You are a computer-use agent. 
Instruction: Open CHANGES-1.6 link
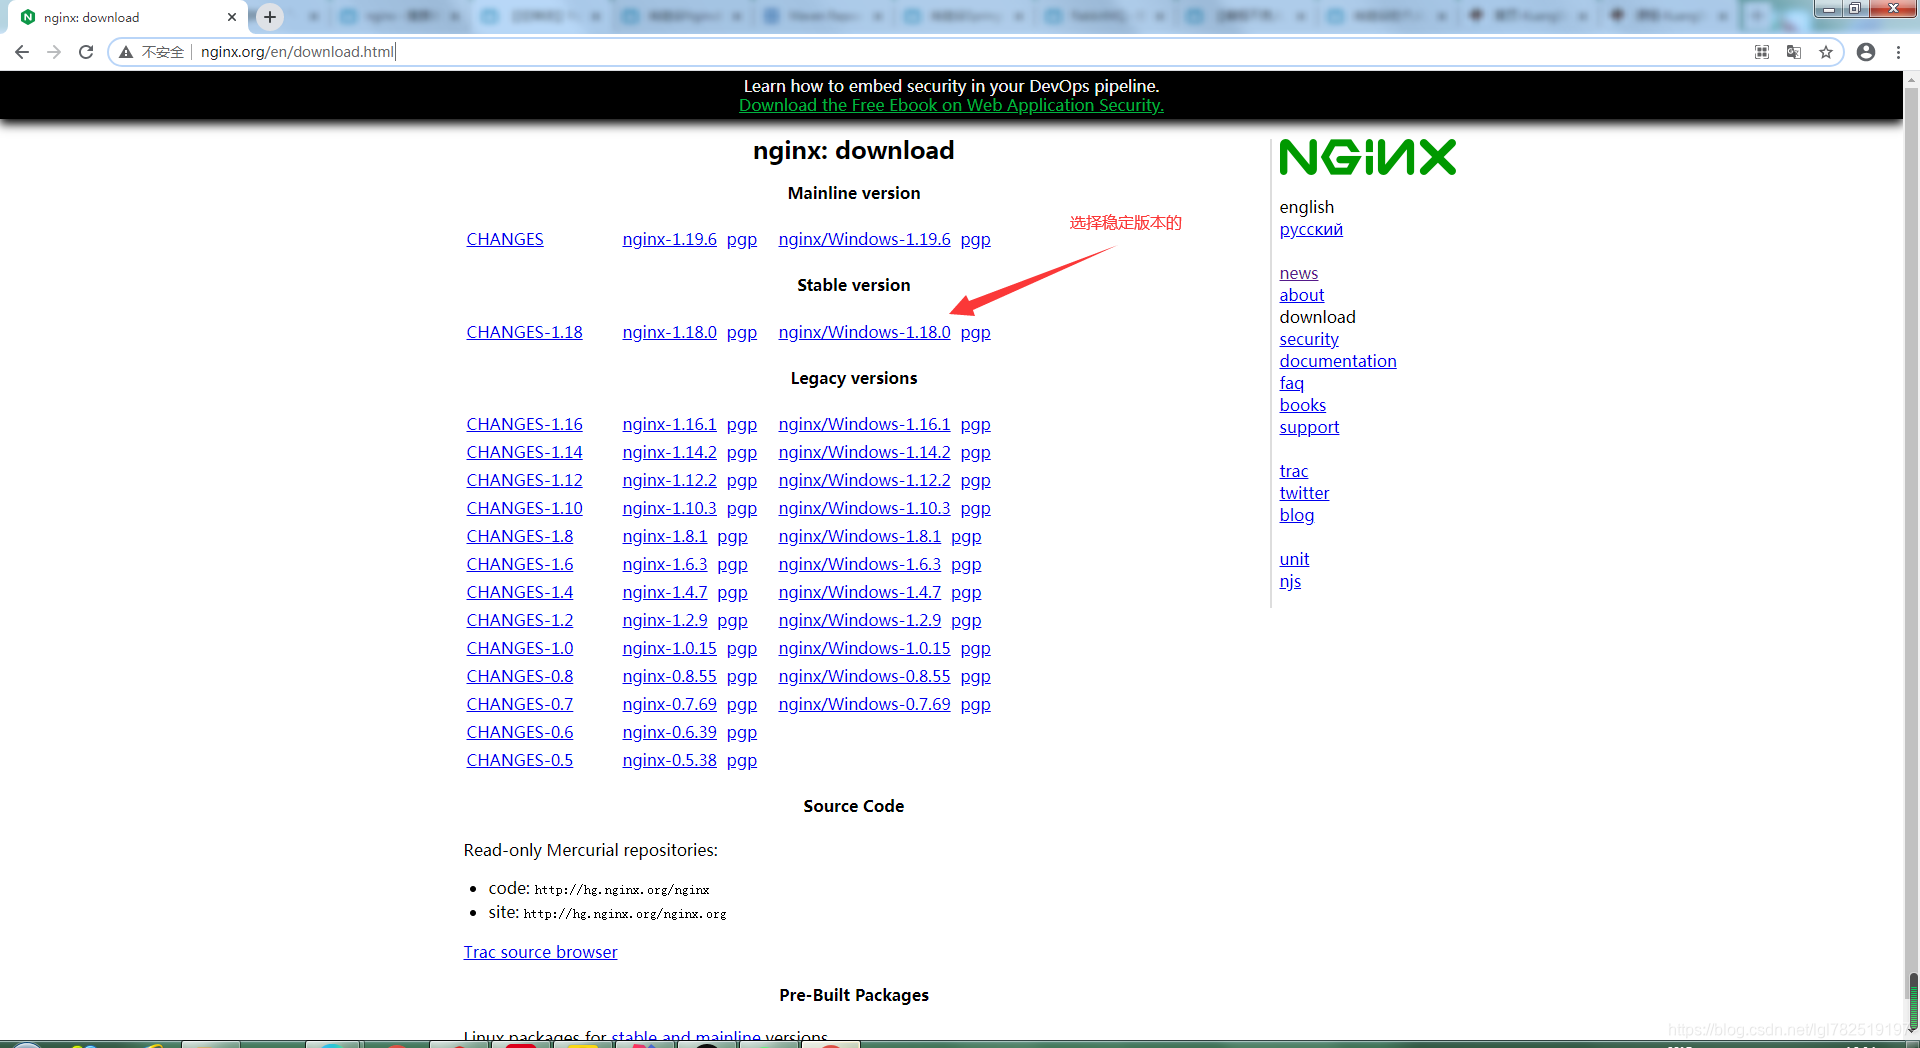[x=519, y=564]
